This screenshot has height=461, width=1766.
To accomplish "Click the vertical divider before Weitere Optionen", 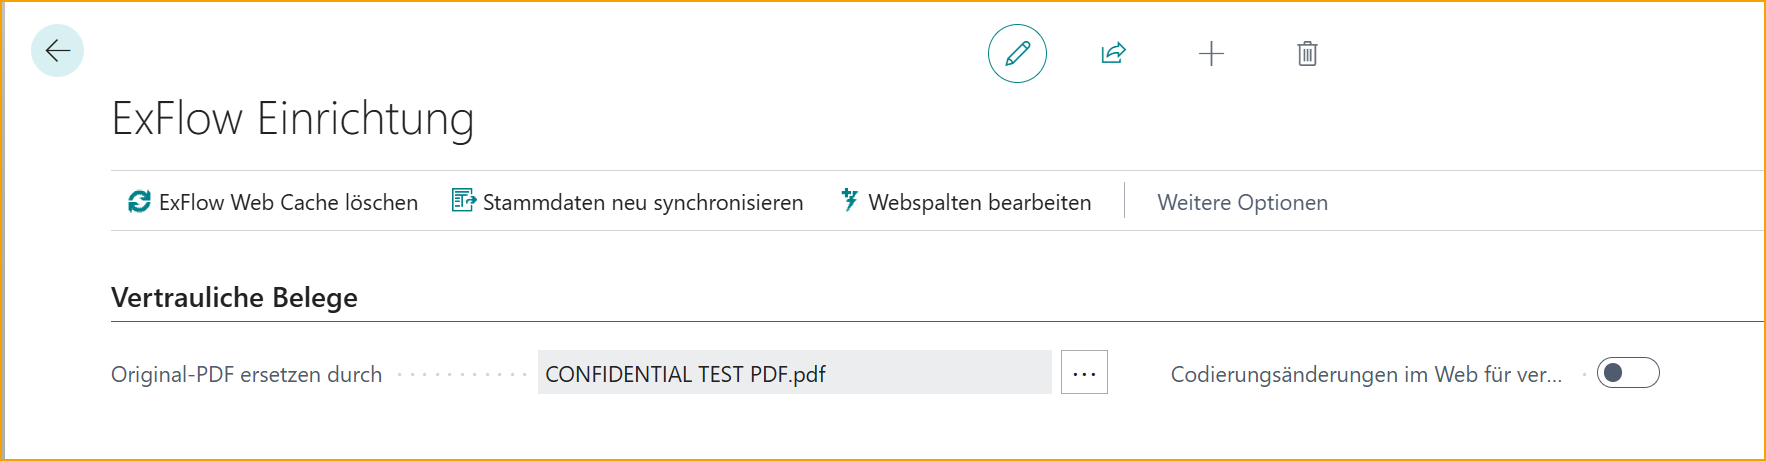I will (x=1125, y=200).
